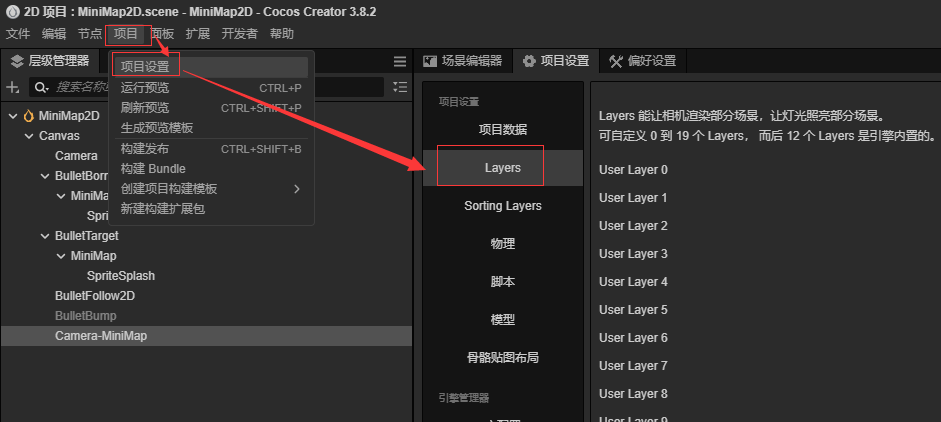This screenshot has width=941, height=422.
Task: Choose 新建构建扩展包 menu entry
Action: pos(211,208)
